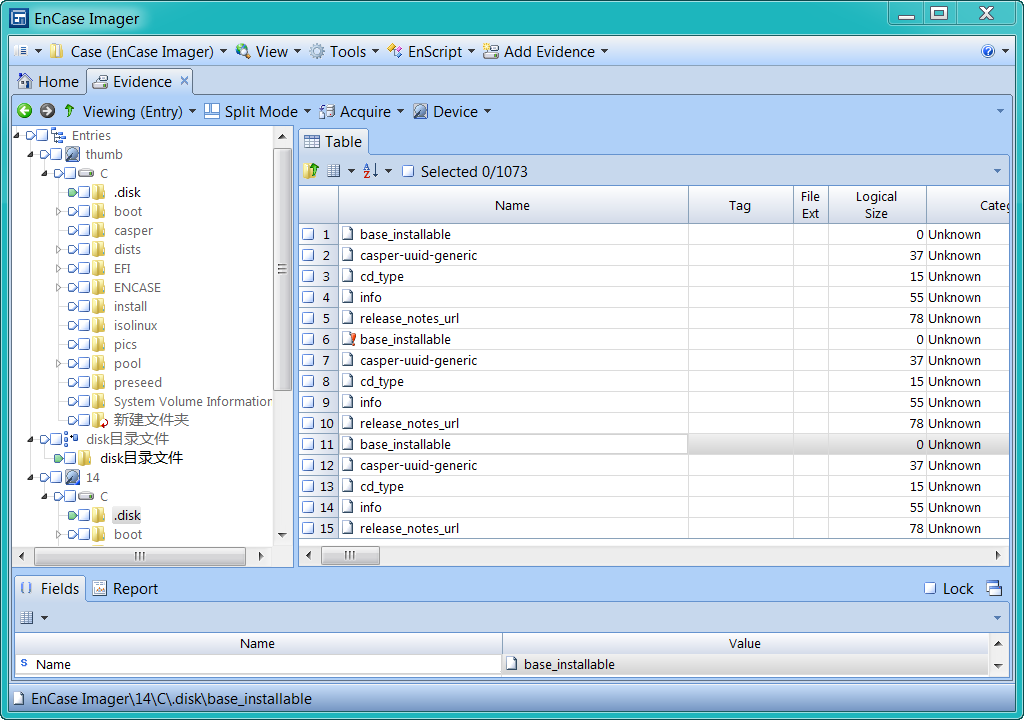Check the box for row 5 release_notes_url
Image resolution: width=1024 pixels, height=720 pixels.
308,318
